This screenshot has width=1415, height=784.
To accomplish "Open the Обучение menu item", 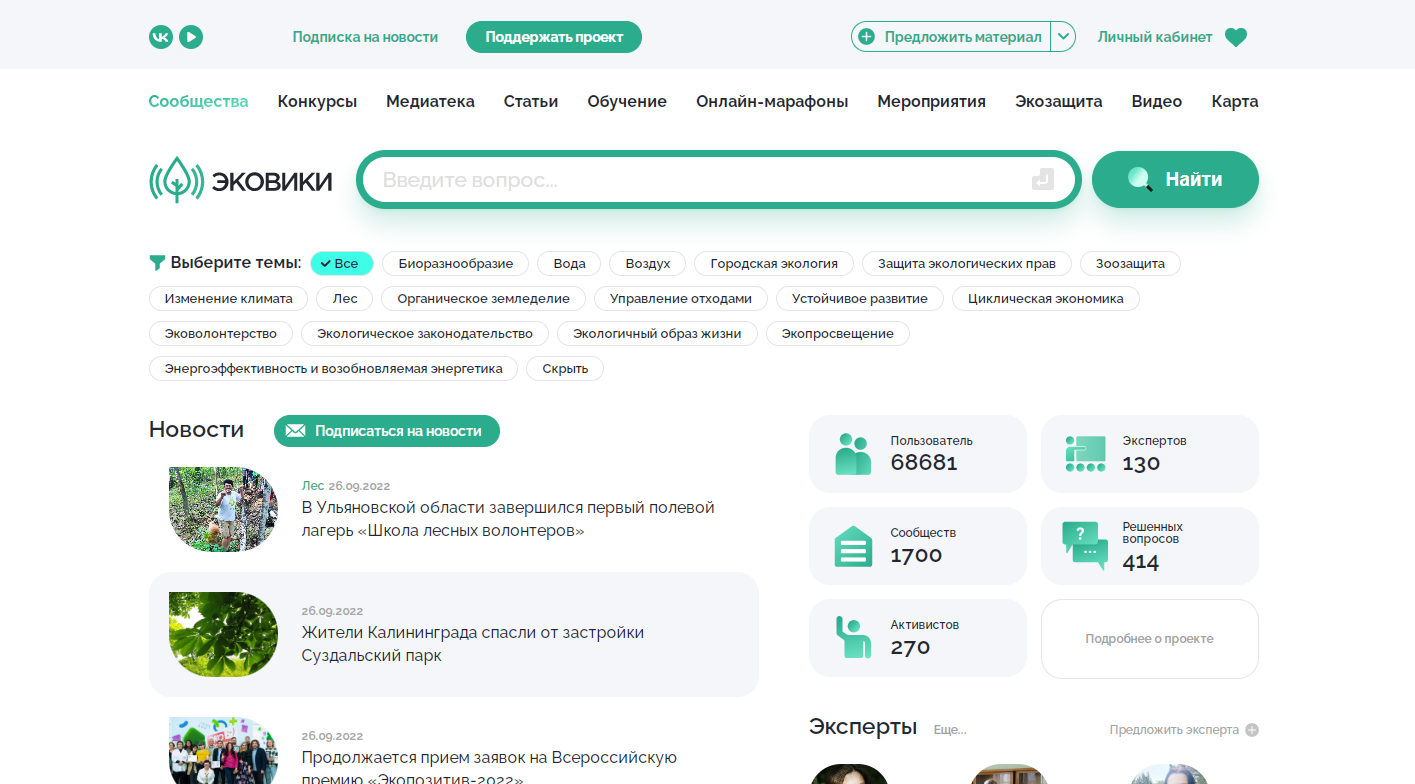I will (627, 101).
